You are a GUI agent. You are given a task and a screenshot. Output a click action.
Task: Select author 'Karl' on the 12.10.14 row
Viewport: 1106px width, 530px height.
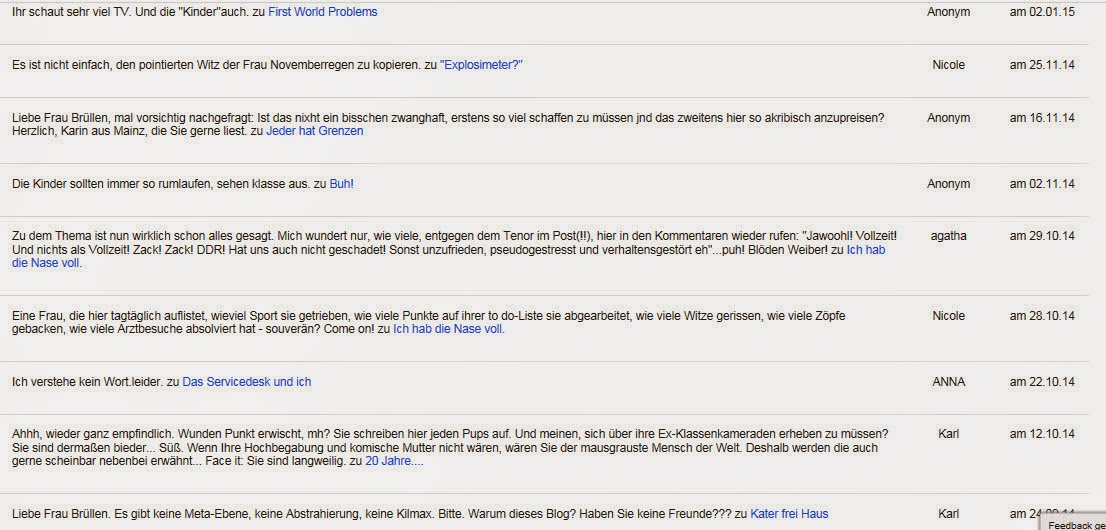pos(948,434)
